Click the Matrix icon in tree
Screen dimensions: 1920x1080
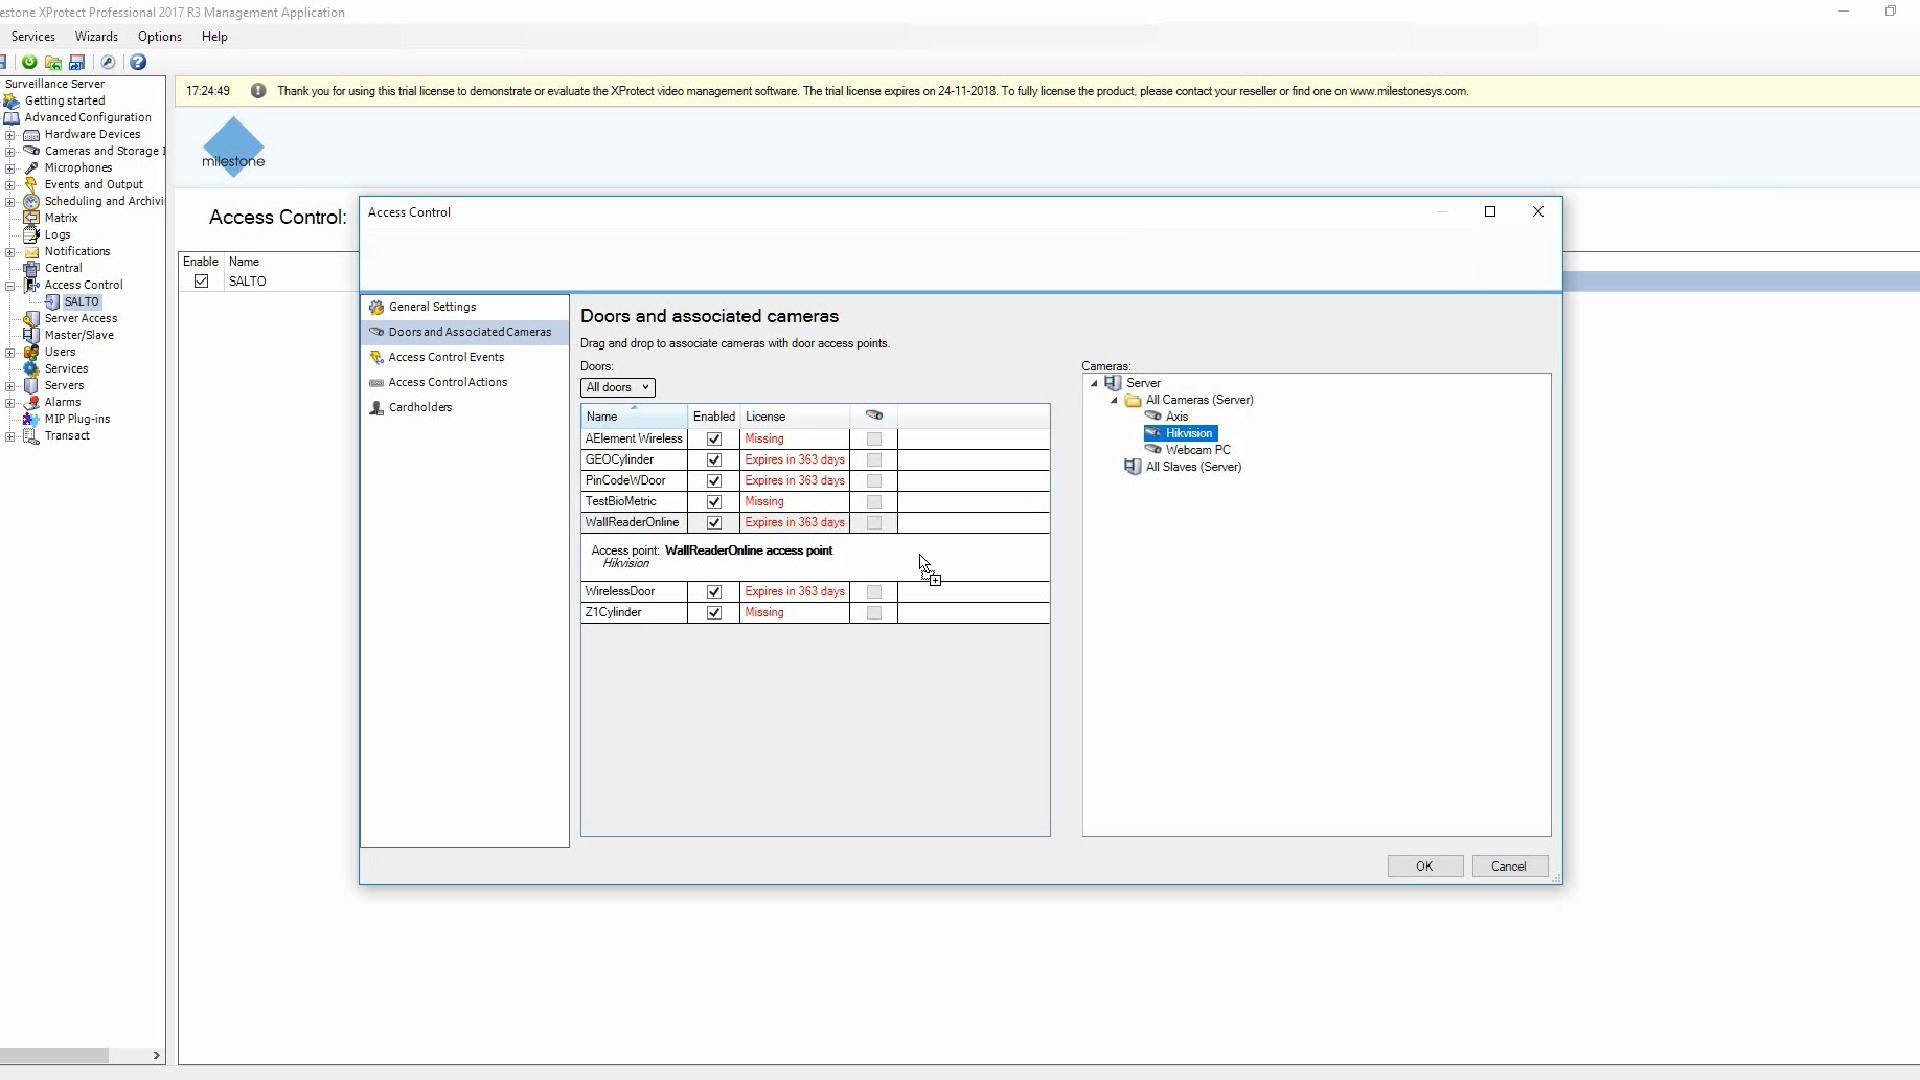pyautogui.click(x=32, y=218)
